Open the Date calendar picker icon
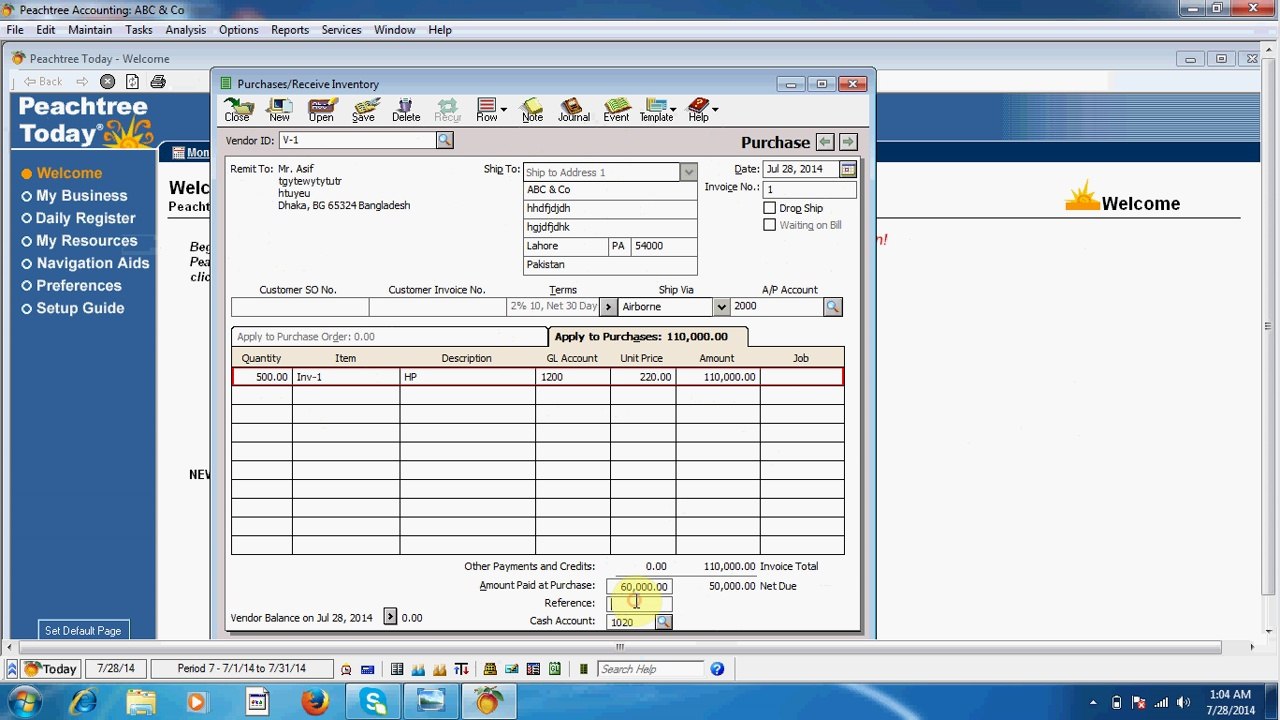The image size is (1280, 720). coord(848,169)
